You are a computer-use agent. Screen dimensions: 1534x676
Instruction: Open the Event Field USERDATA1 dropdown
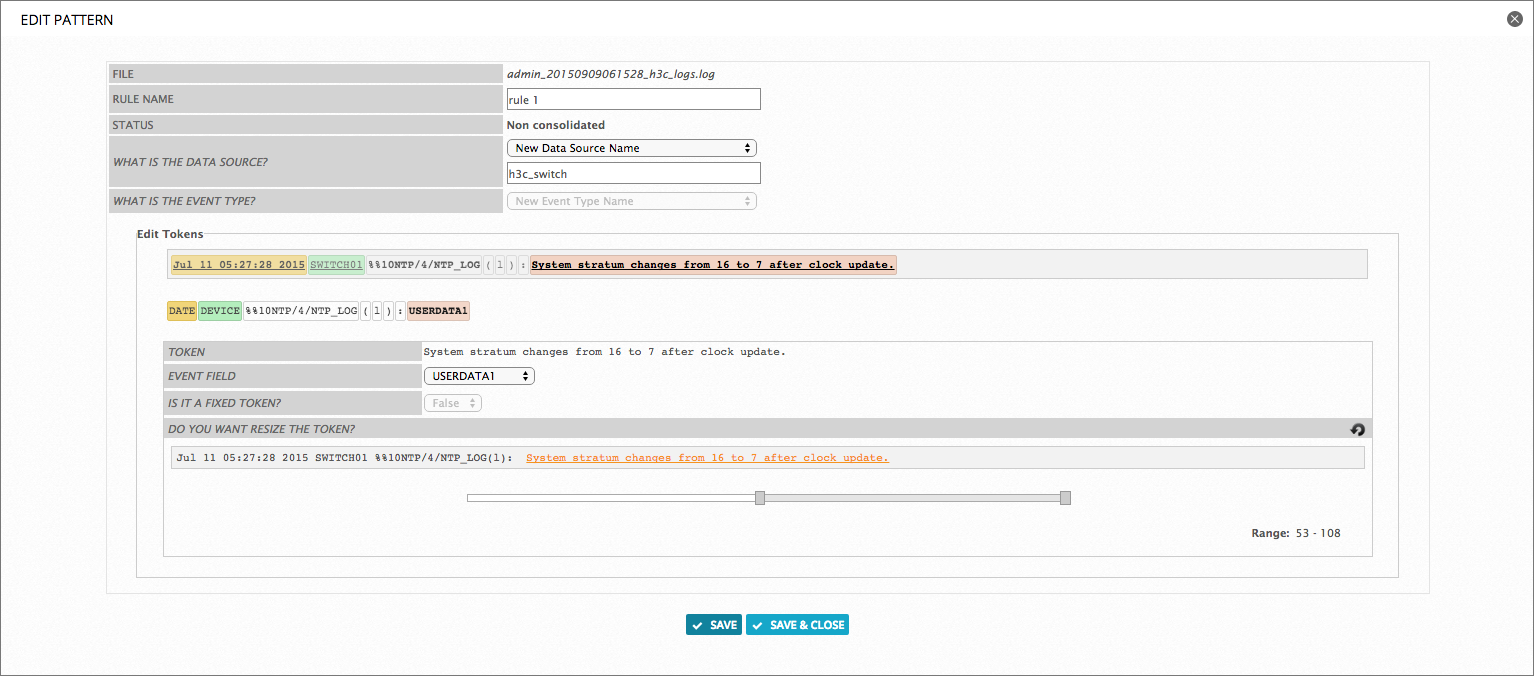point(480,376)
